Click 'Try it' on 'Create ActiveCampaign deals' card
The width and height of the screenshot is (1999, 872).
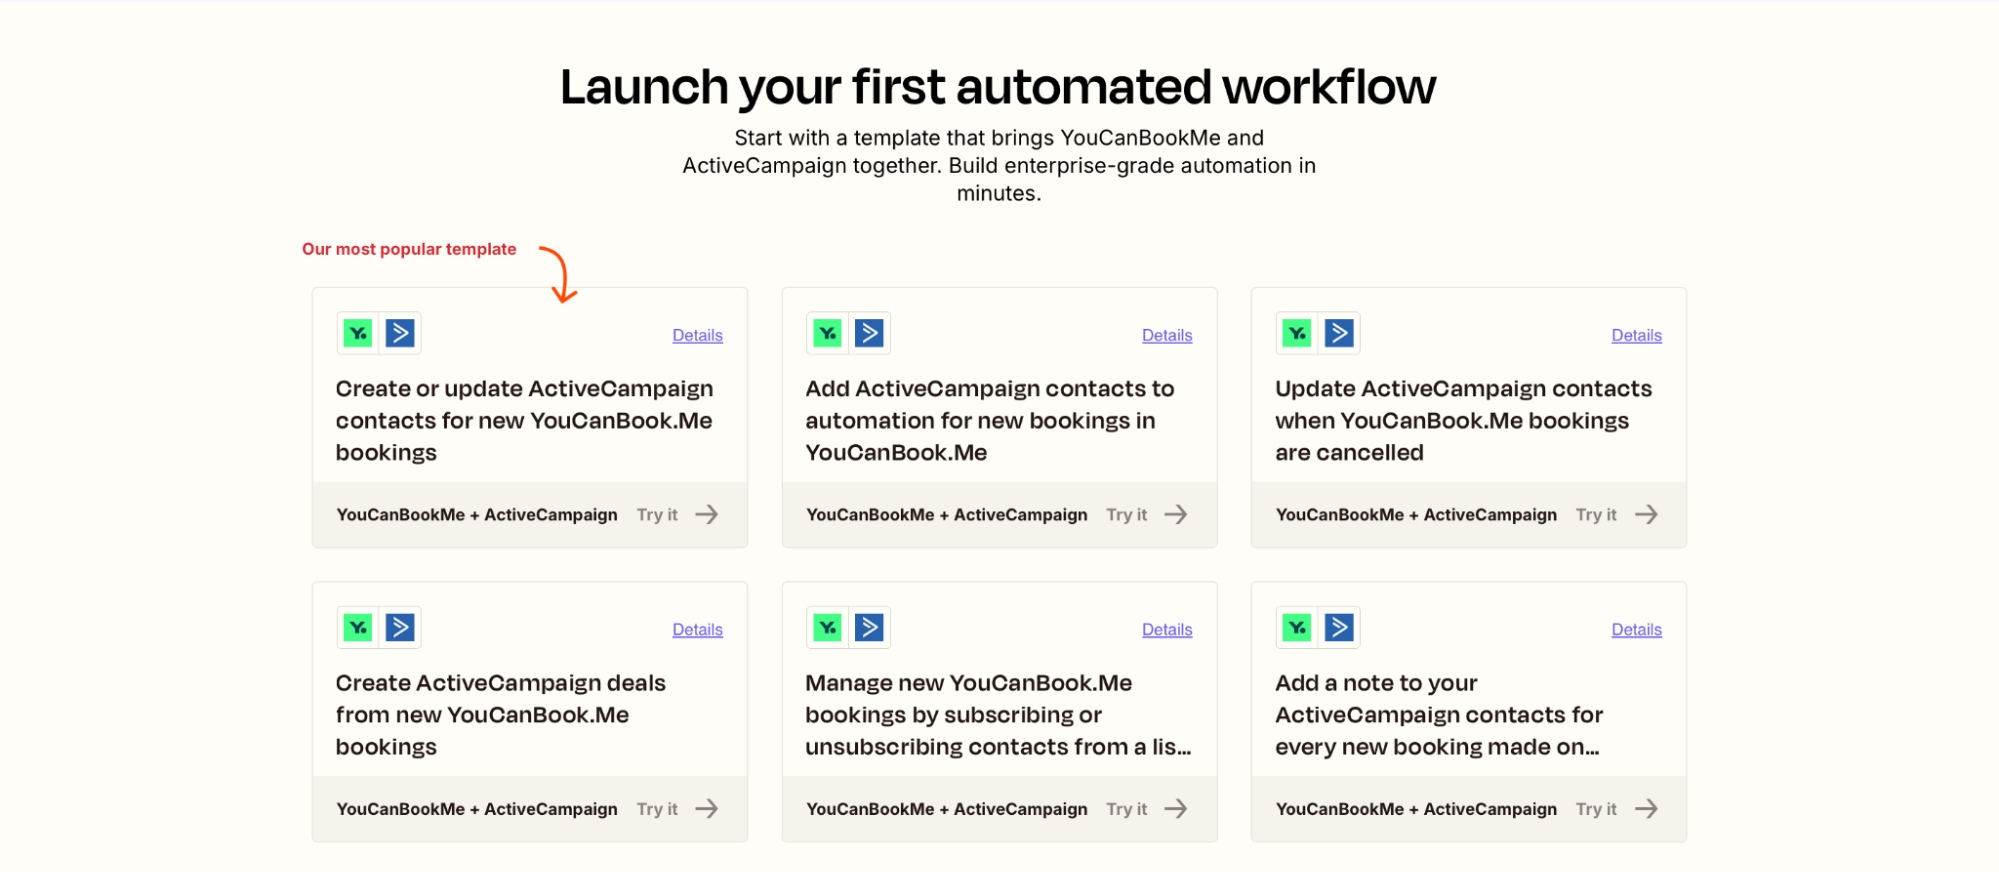click(x=657, y=808)
